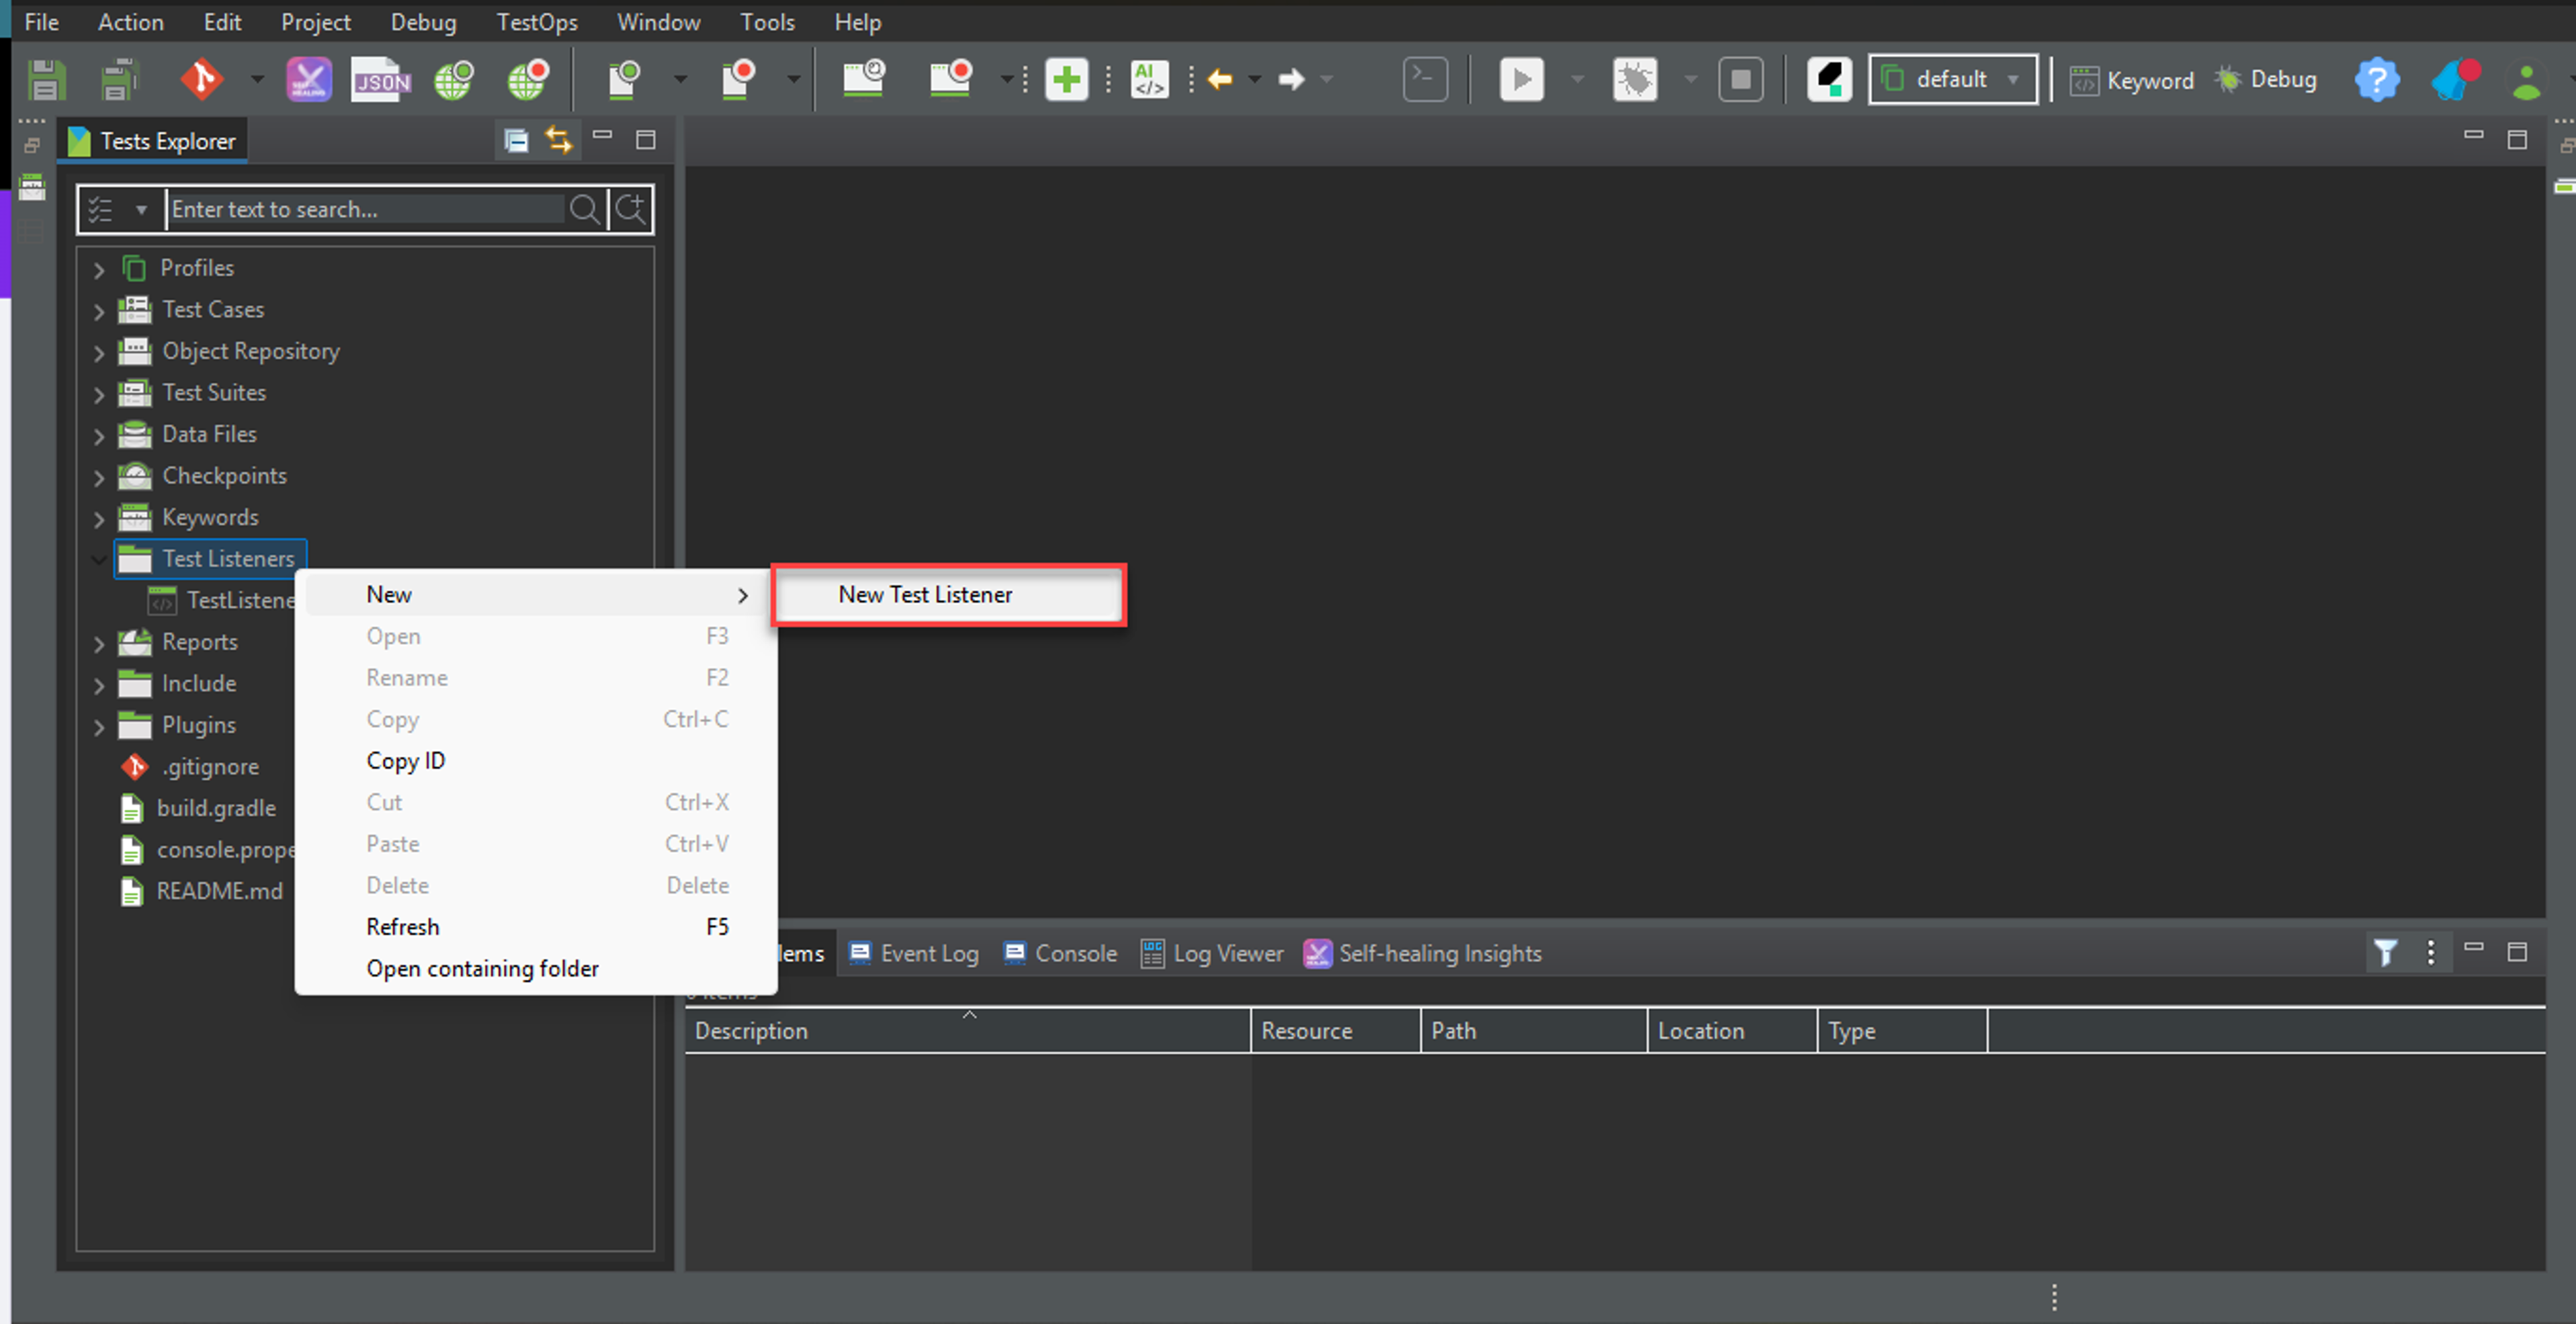This screenshot has height=1324, width=2576.
Task: Click the green plus Add icon
Action: tap(1066, 79)
